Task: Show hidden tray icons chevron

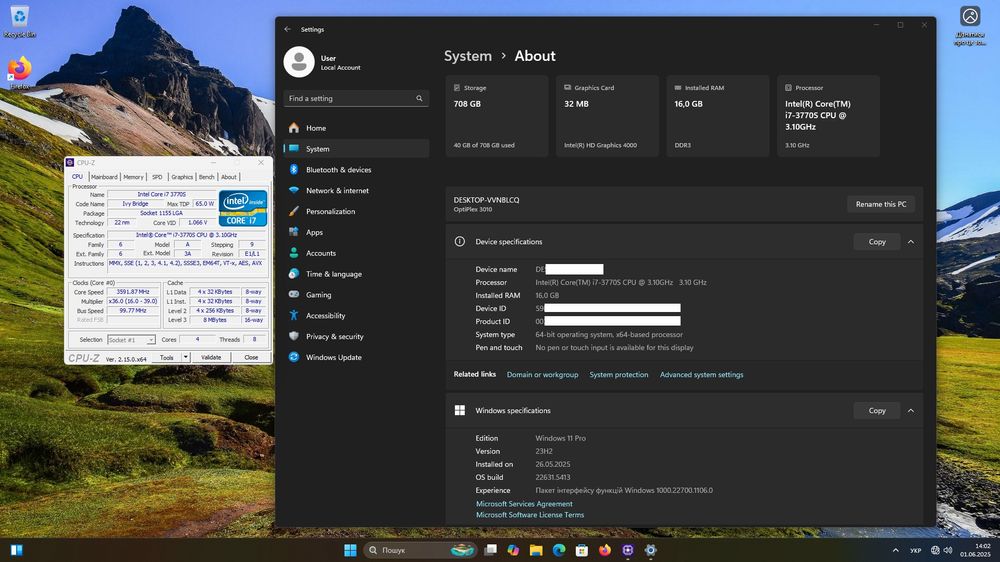Action: coord(895,550)
